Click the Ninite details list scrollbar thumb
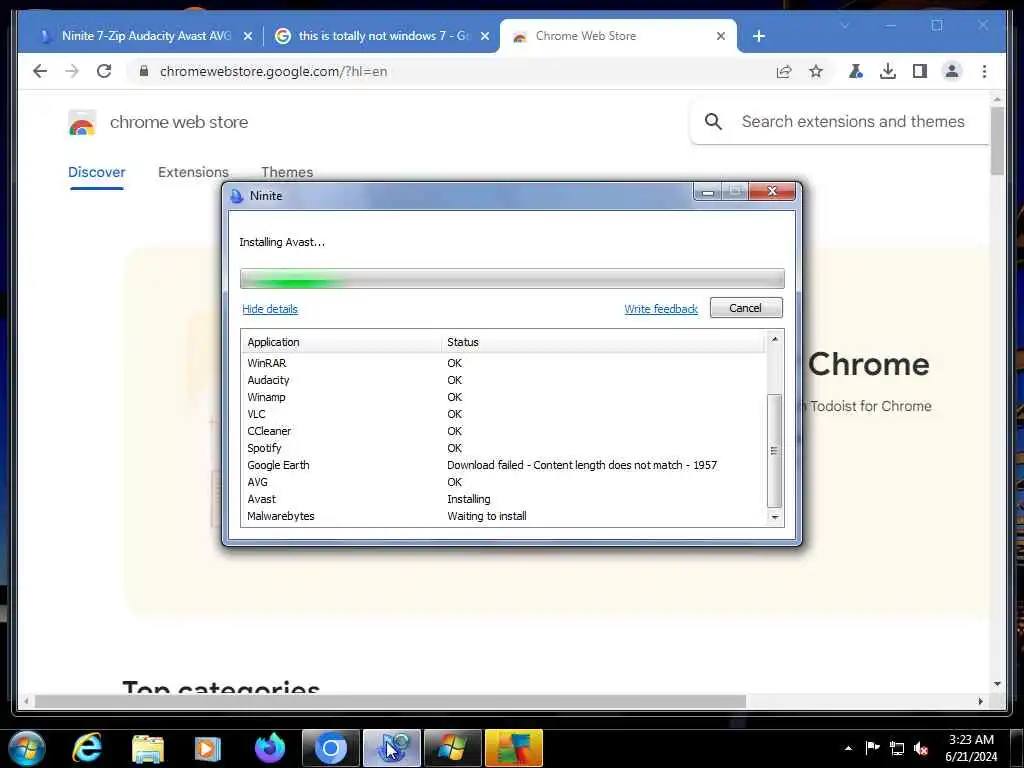This screenshot has width=1024, height=768. point(774,451)
